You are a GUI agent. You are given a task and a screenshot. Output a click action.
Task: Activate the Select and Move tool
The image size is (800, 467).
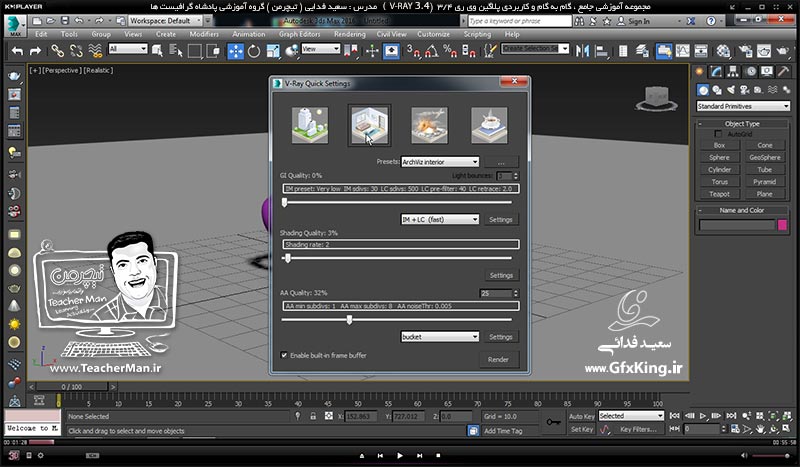click(235, 51)
